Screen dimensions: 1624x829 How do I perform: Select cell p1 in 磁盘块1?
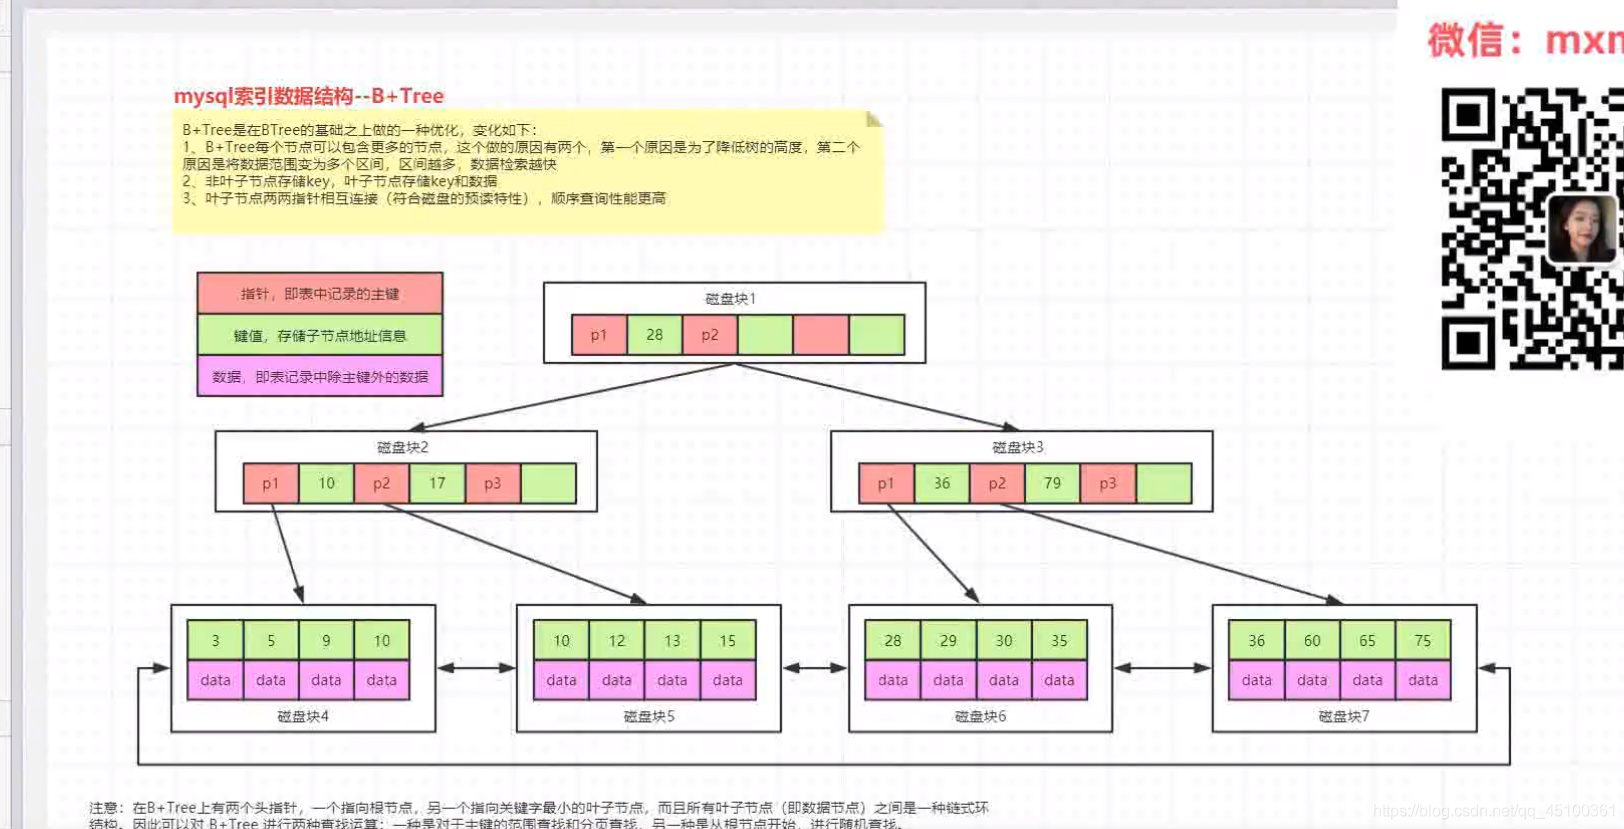[x=599, y=335]
